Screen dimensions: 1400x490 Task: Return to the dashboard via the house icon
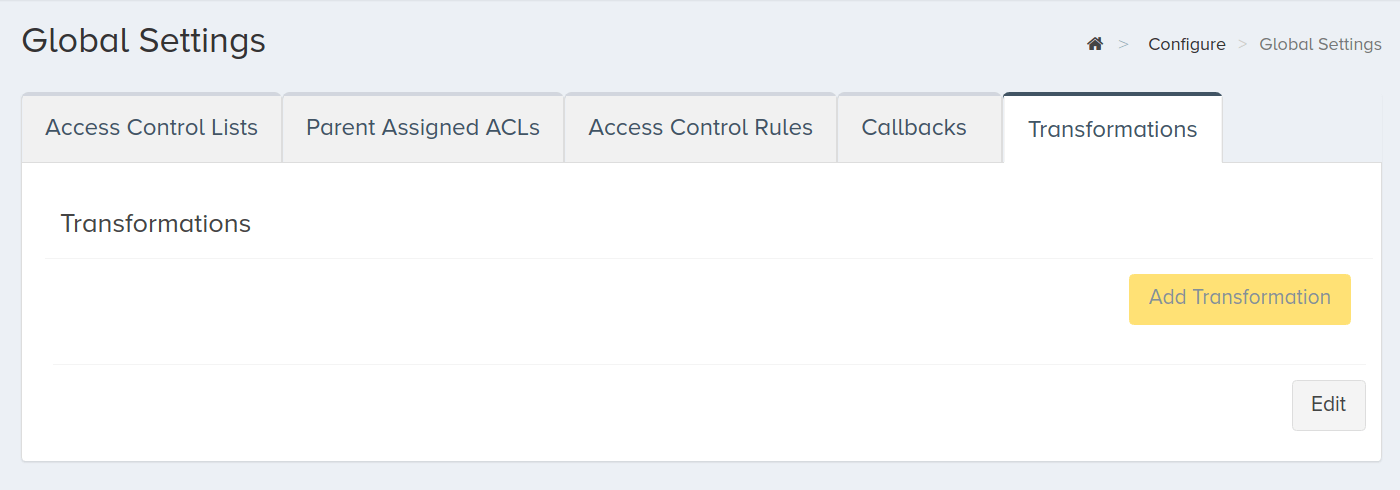pos(1095,44)
